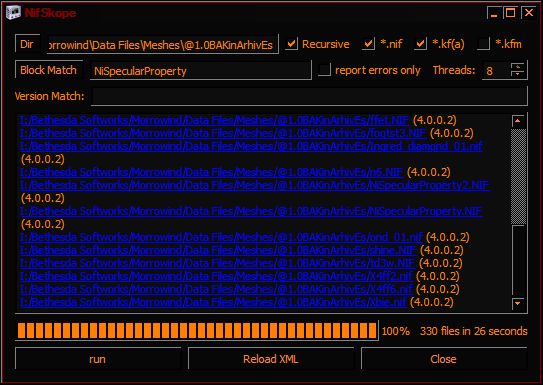543x385 pixels.
Task: Click the Dir button
Action: click(27, 44)
